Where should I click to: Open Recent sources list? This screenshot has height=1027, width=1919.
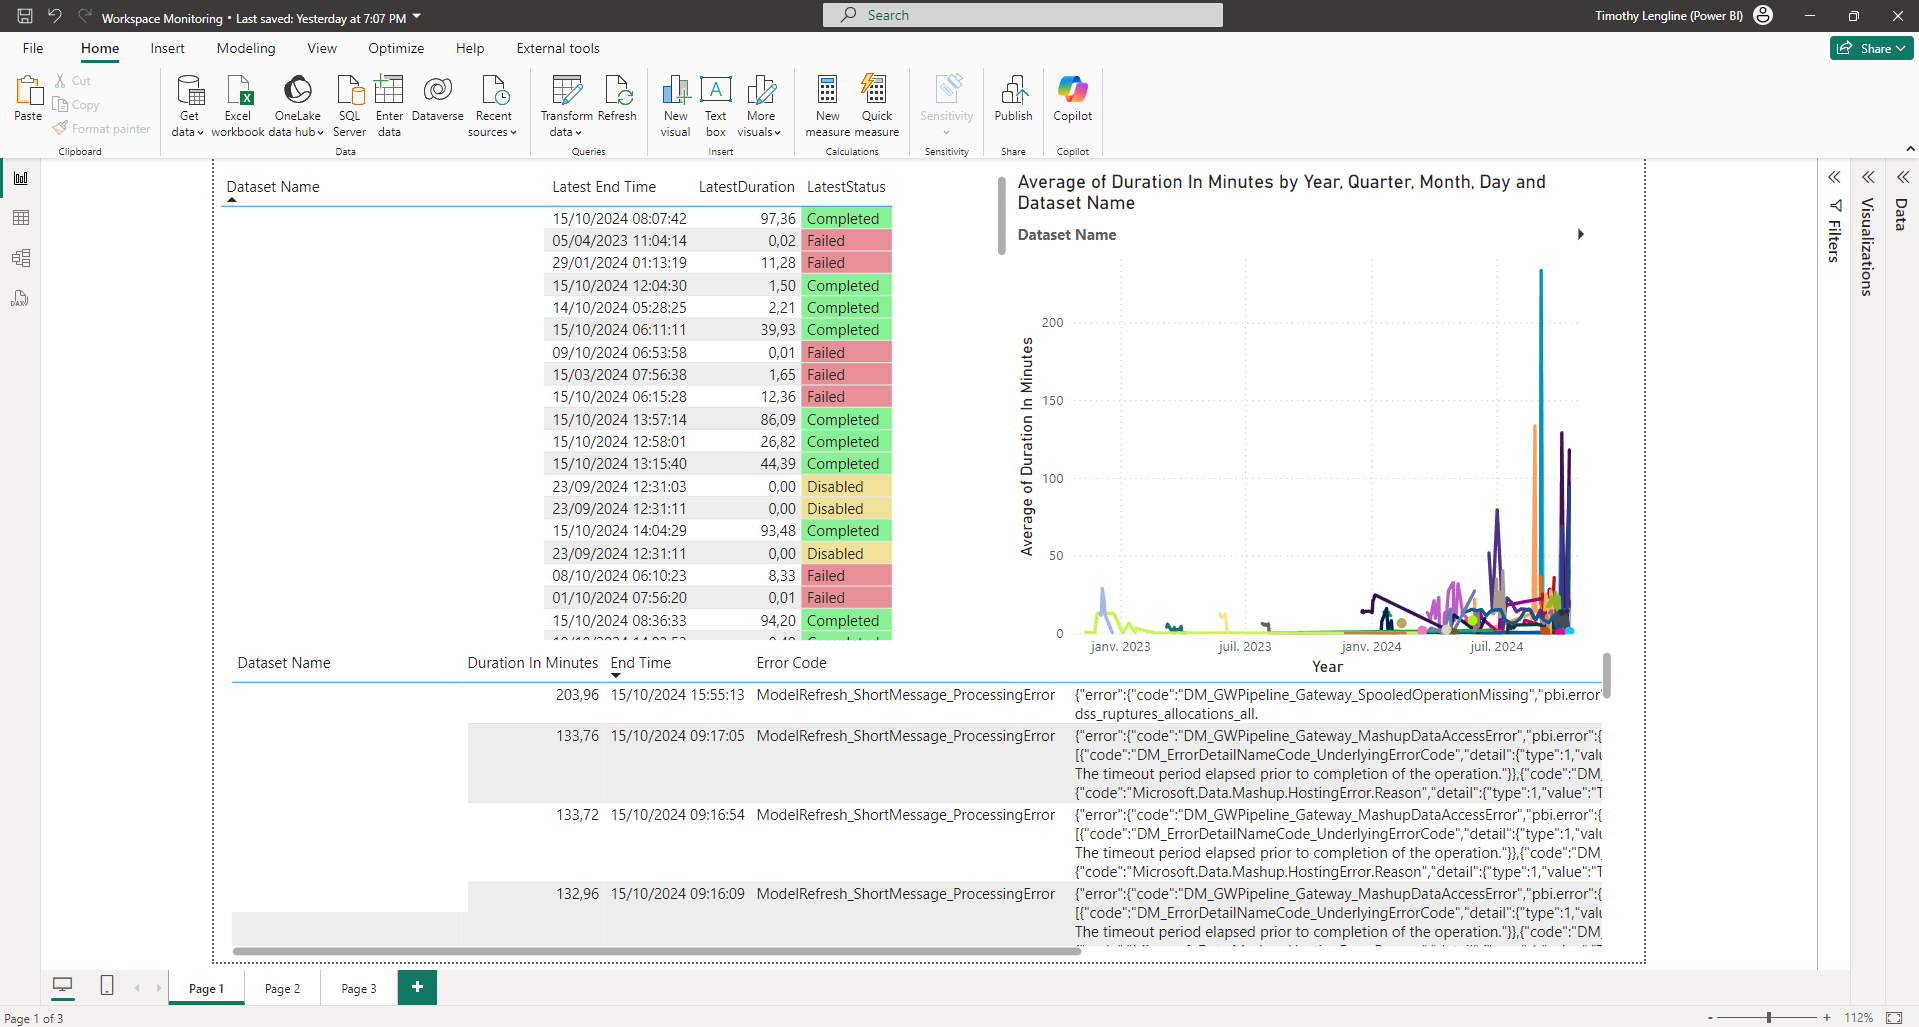point(493,105)
